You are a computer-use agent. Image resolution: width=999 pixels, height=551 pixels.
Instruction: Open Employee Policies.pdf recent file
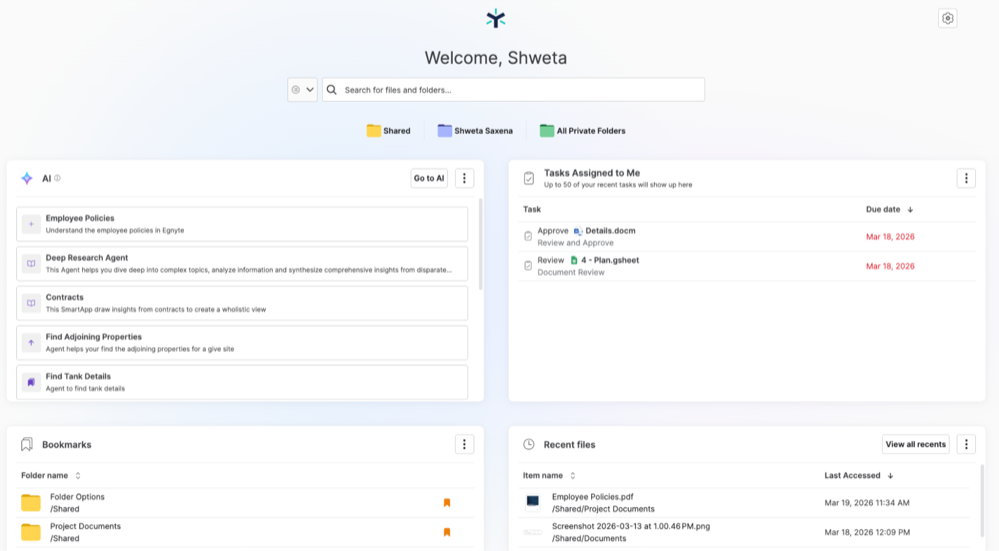coord(592,497)
